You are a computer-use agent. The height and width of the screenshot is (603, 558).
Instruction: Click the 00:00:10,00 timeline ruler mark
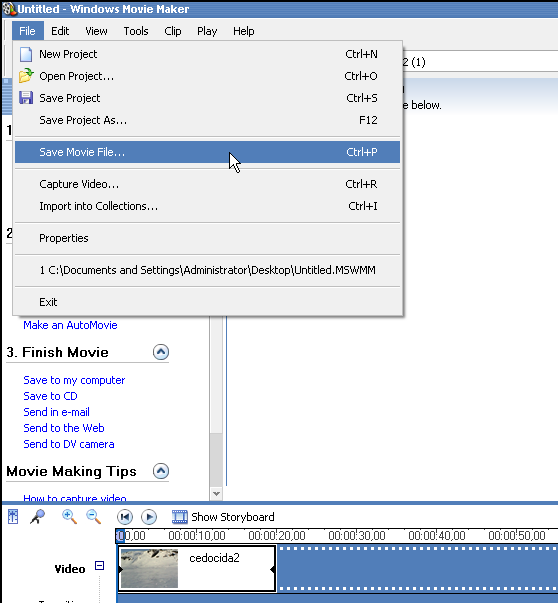197,536
